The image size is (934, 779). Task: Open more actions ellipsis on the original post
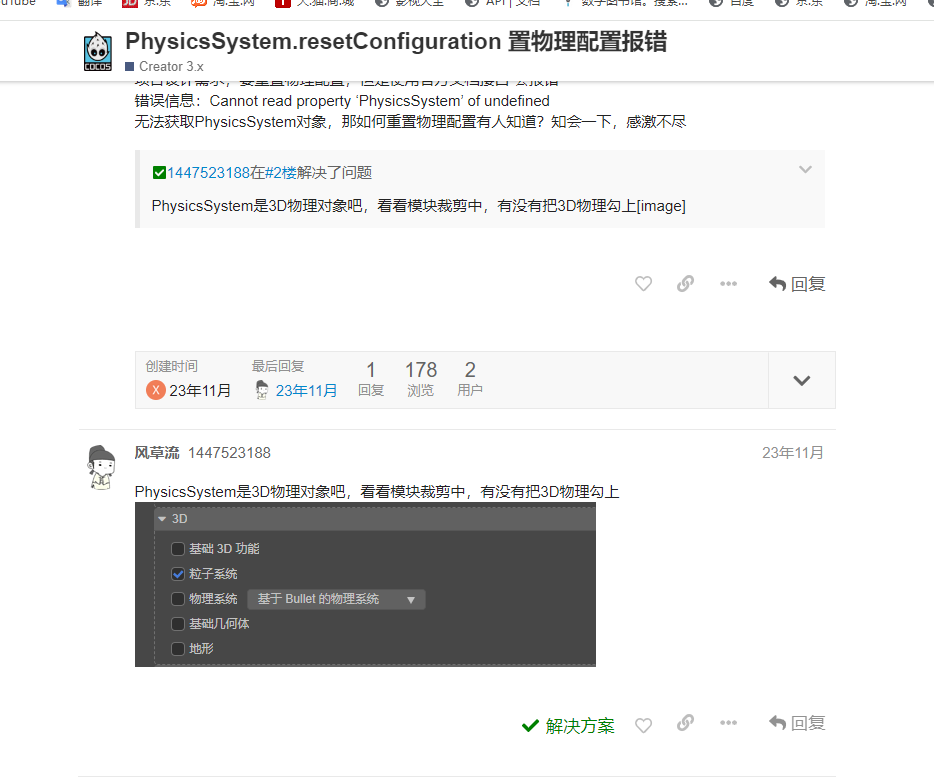pos(728,283)
